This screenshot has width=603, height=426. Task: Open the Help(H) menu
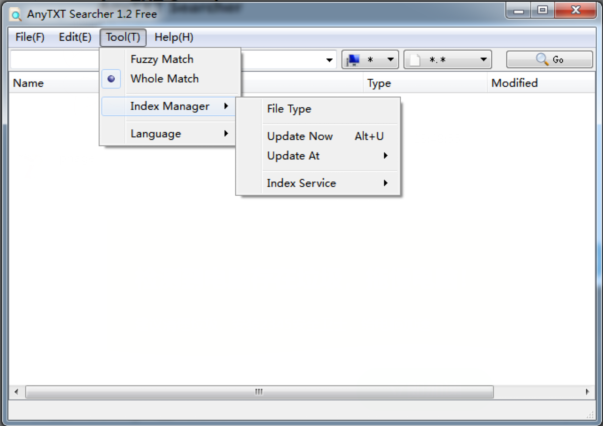click(x=174, y=37)
